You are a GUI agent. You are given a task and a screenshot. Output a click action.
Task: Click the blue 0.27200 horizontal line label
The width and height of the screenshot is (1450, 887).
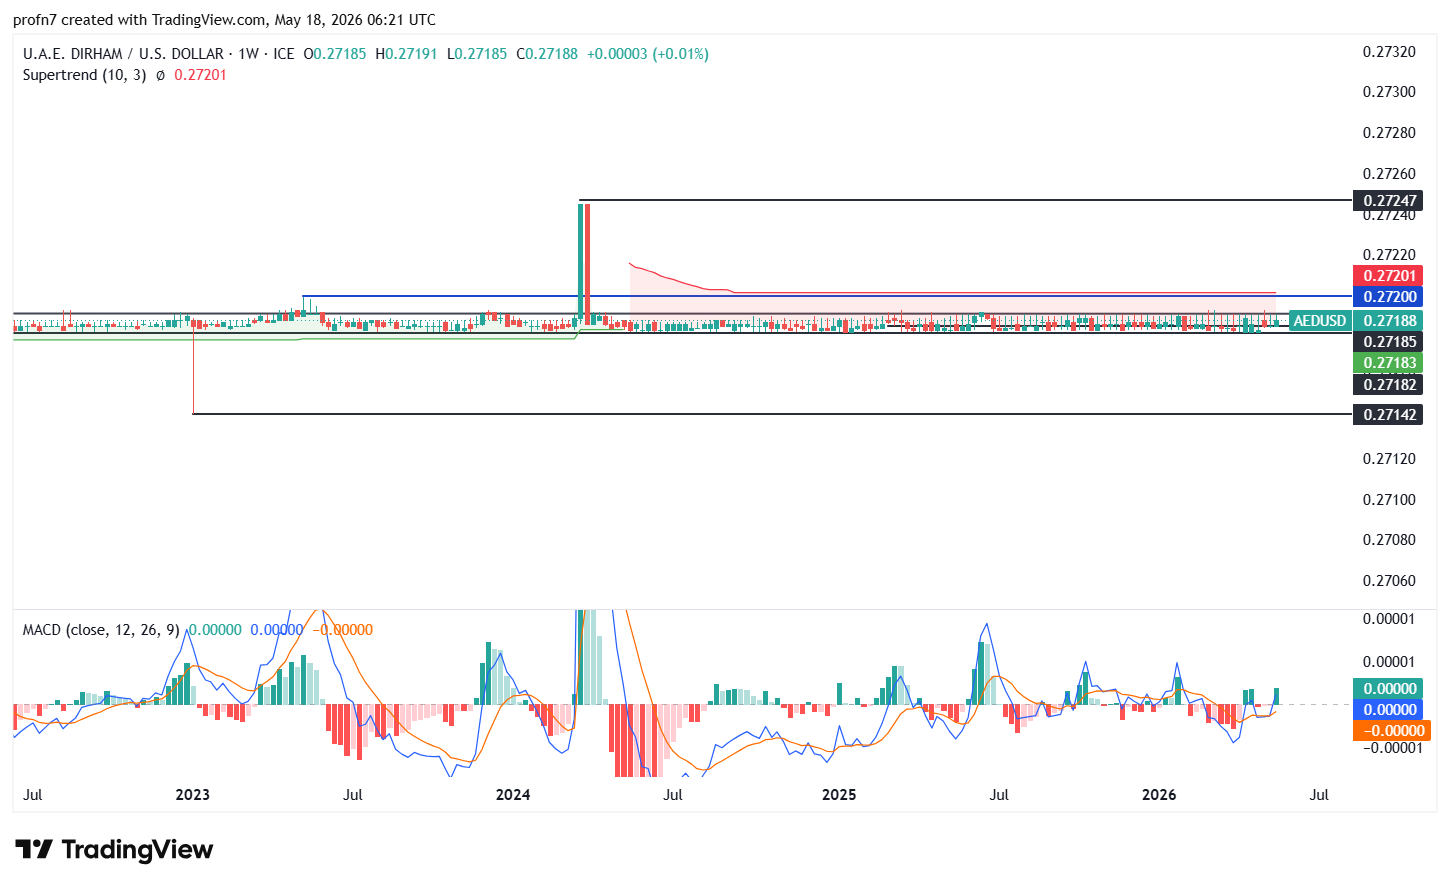click(1388, 297)
